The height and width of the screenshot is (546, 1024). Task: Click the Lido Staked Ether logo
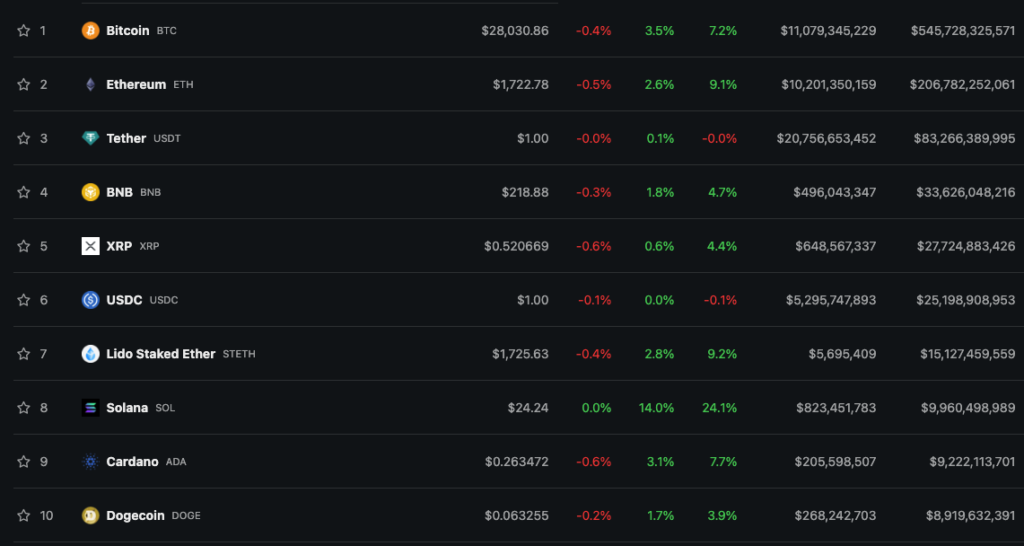[90, 354]
